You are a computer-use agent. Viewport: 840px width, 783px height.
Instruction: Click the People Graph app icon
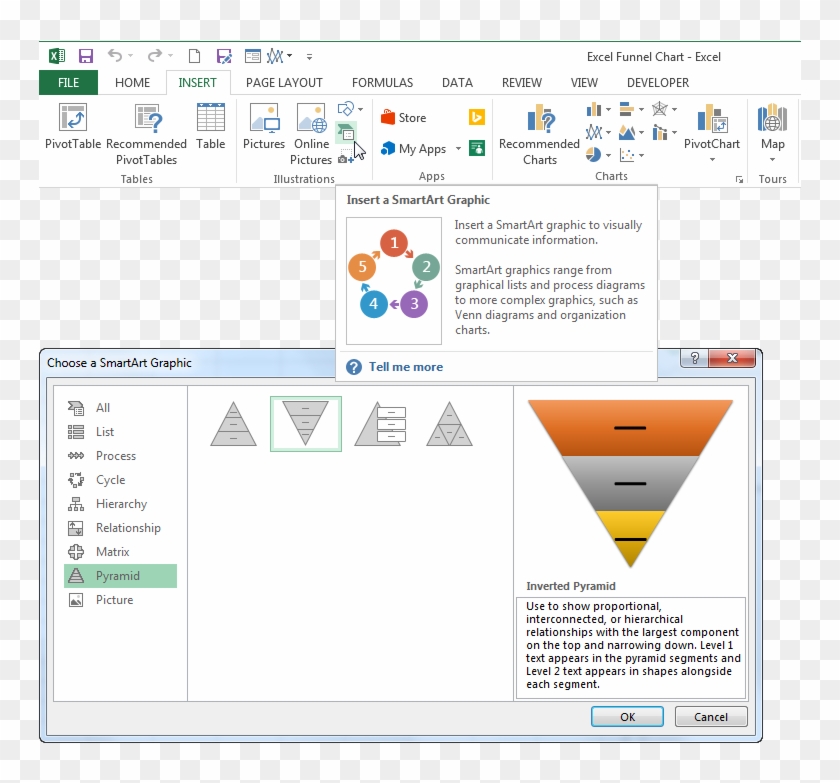click(x=477, y=148)
